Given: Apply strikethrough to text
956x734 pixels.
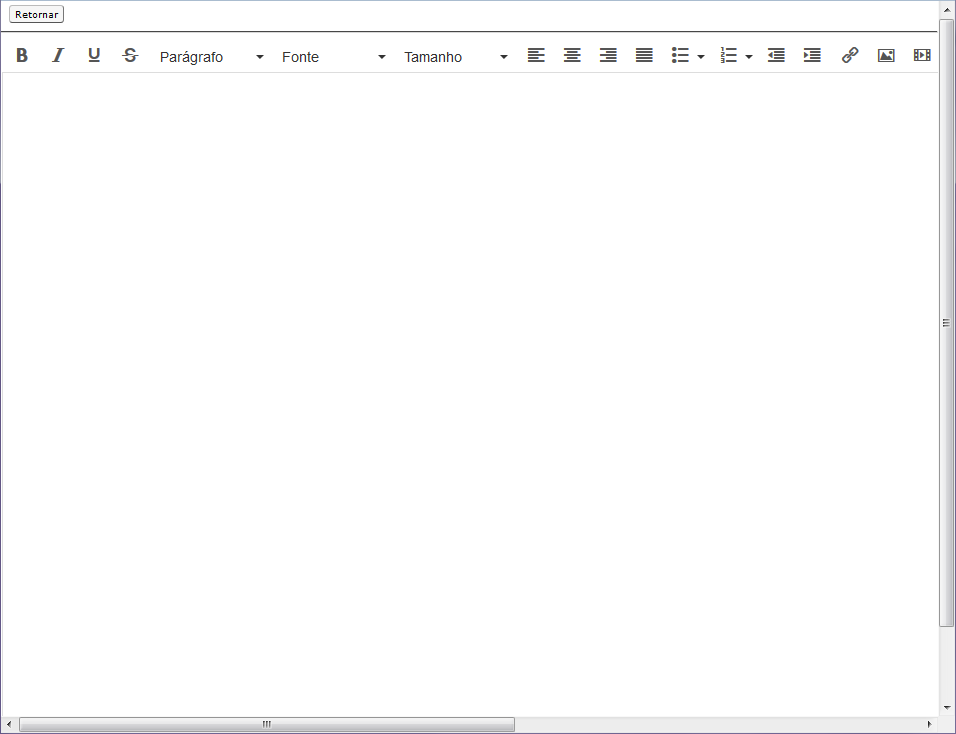Looking at the screenshot, I should (130, 56).
